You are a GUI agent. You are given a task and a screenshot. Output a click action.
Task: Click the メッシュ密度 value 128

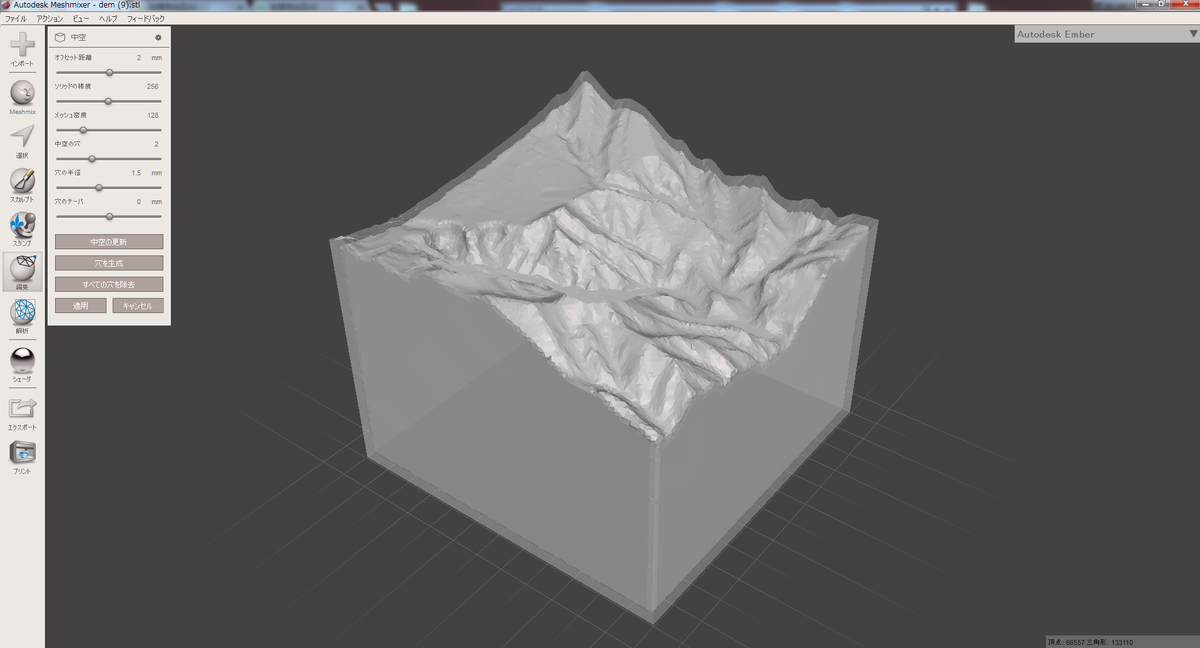152,116
